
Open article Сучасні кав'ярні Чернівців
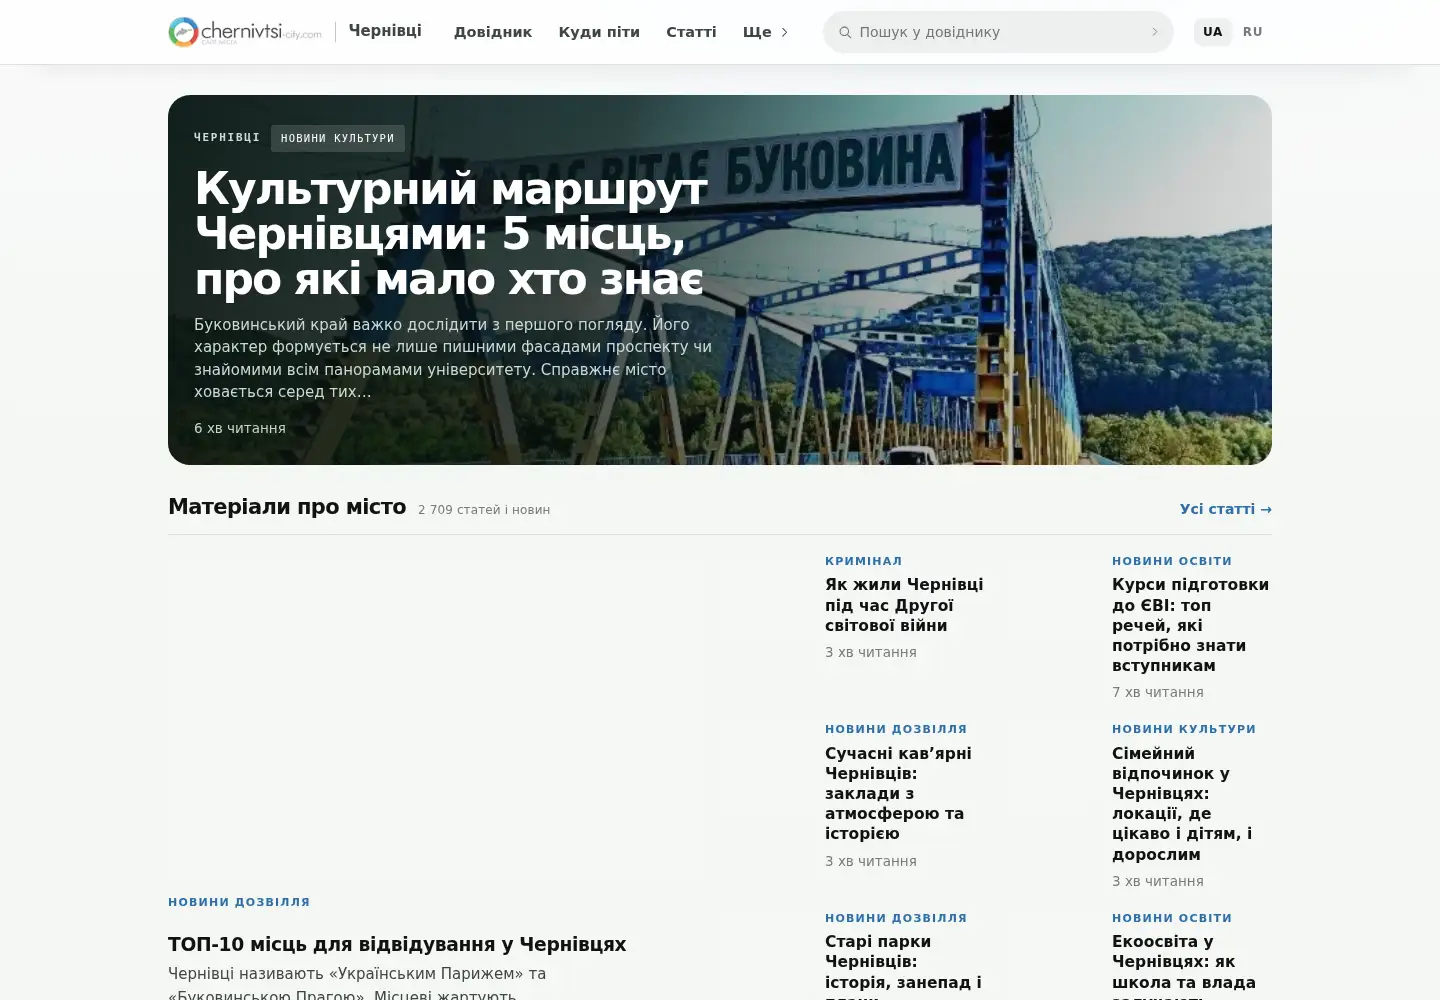pyautogui.click(x=898, y=793)
